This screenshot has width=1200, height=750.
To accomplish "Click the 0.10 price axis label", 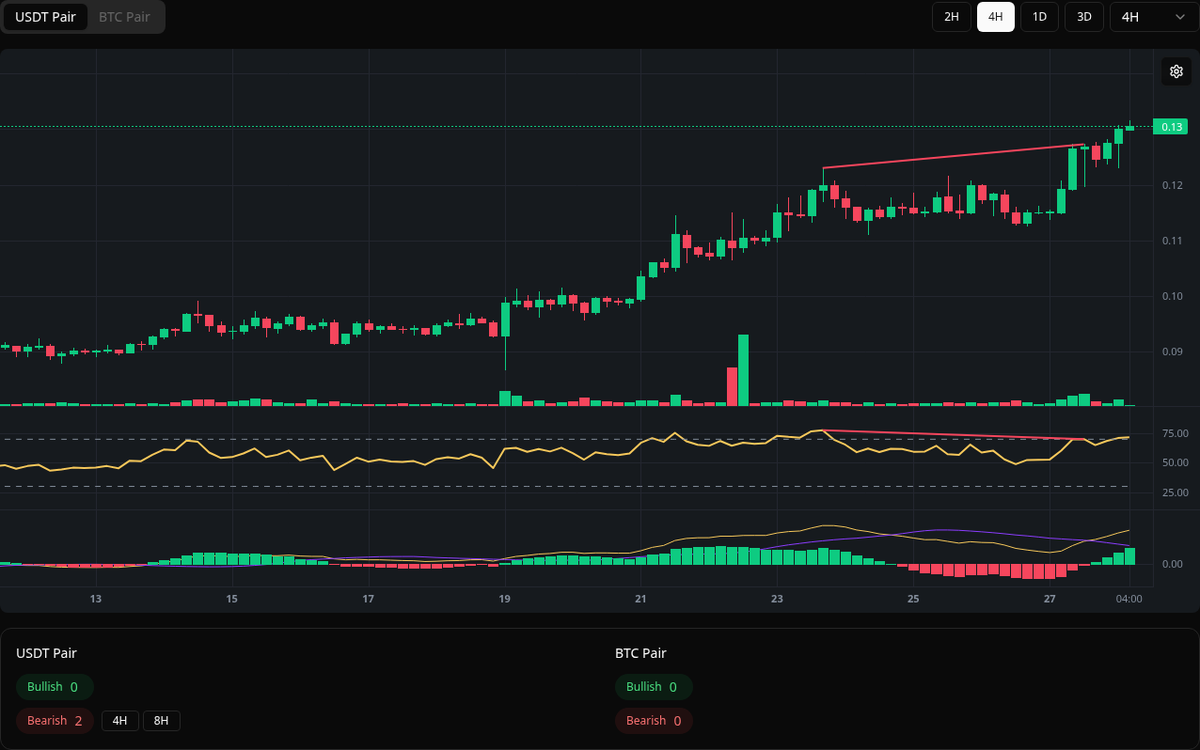I will tap(1174, 296).
